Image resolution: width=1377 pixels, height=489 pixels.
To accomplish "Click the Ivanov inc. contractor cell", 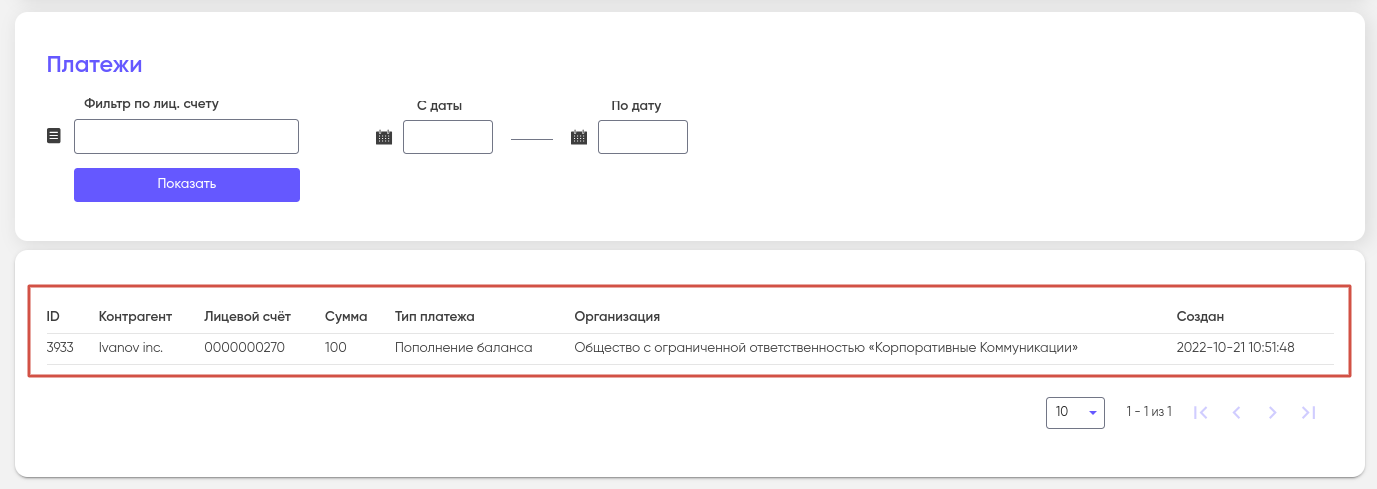I will [130, 348].
